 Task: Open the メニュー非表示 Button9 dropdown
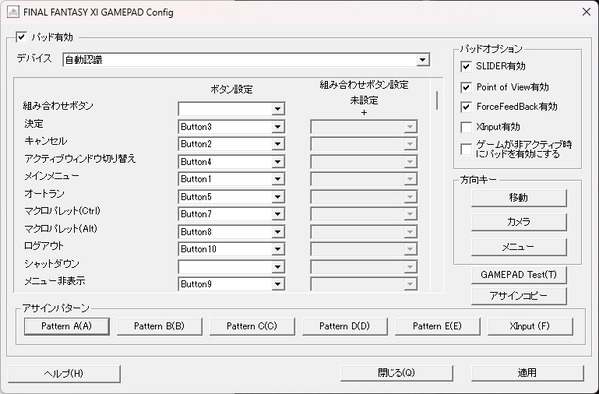click(231, 284)
